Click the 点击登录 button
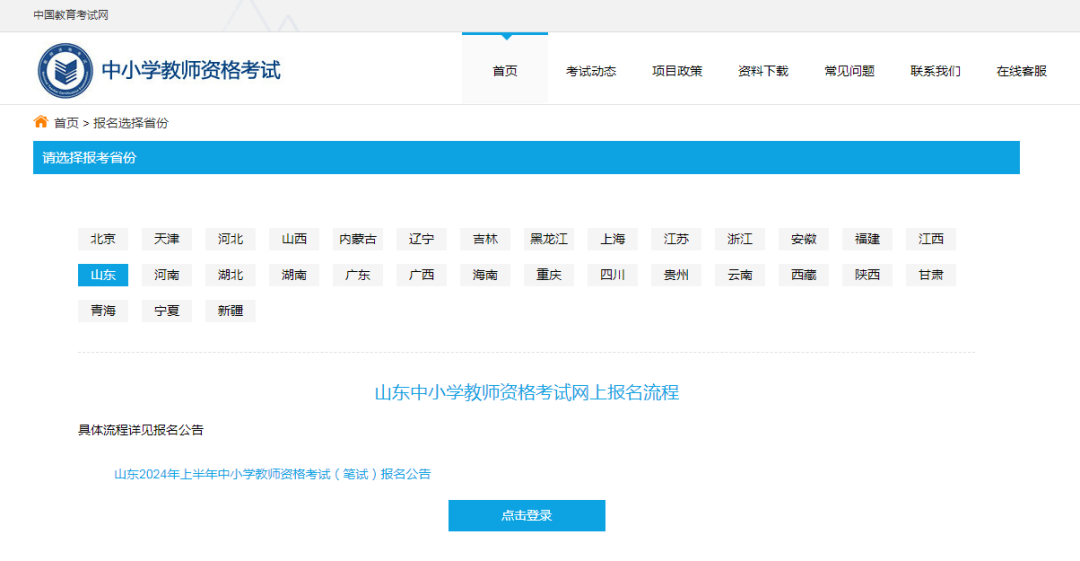1080x561 pixels. 526,515
